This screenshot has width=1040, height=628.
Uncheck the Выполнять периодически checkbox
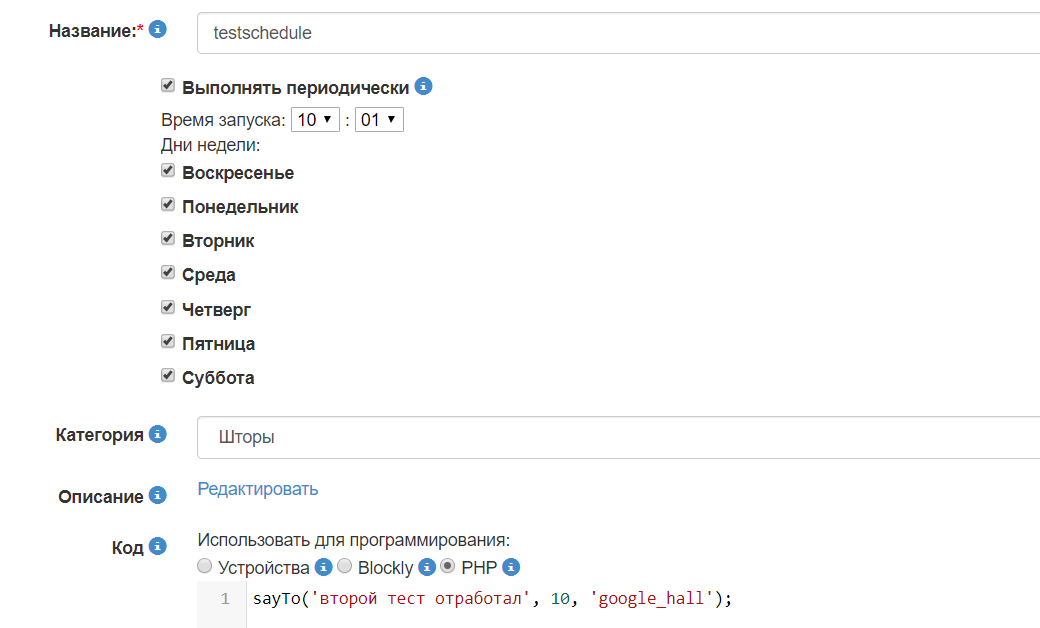coord(168,86)
